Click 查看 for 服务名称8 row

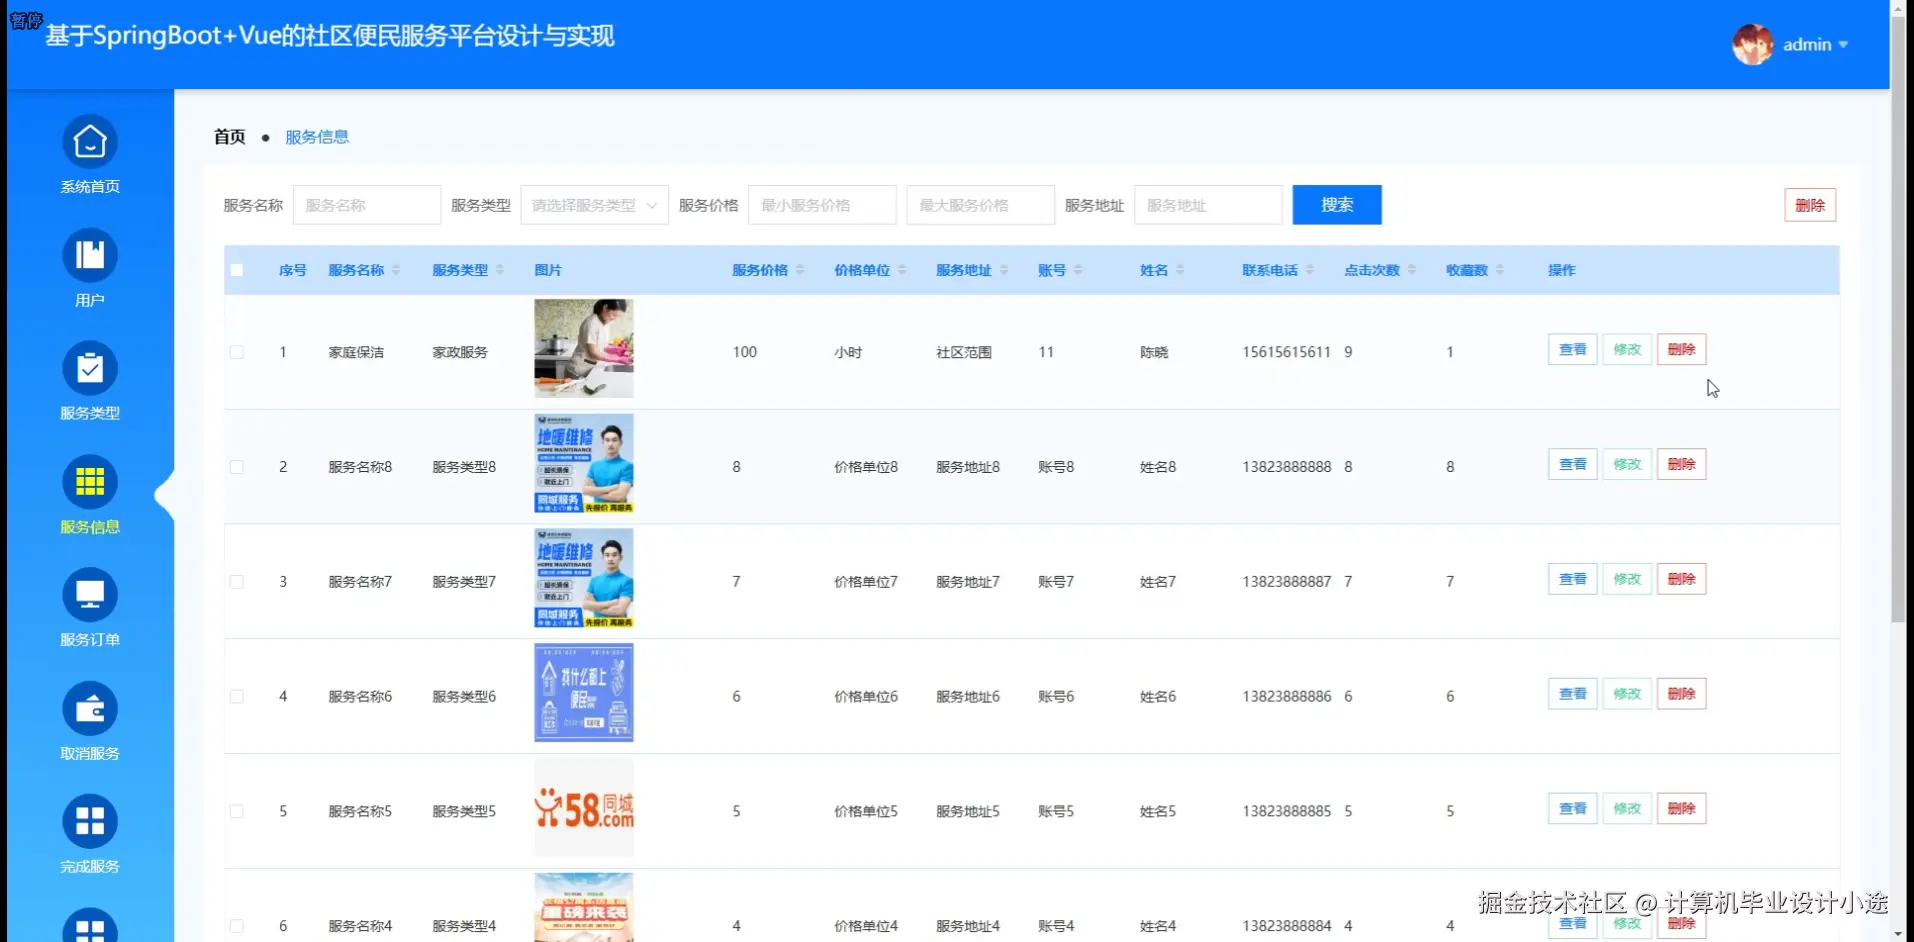pos(1573,464)
